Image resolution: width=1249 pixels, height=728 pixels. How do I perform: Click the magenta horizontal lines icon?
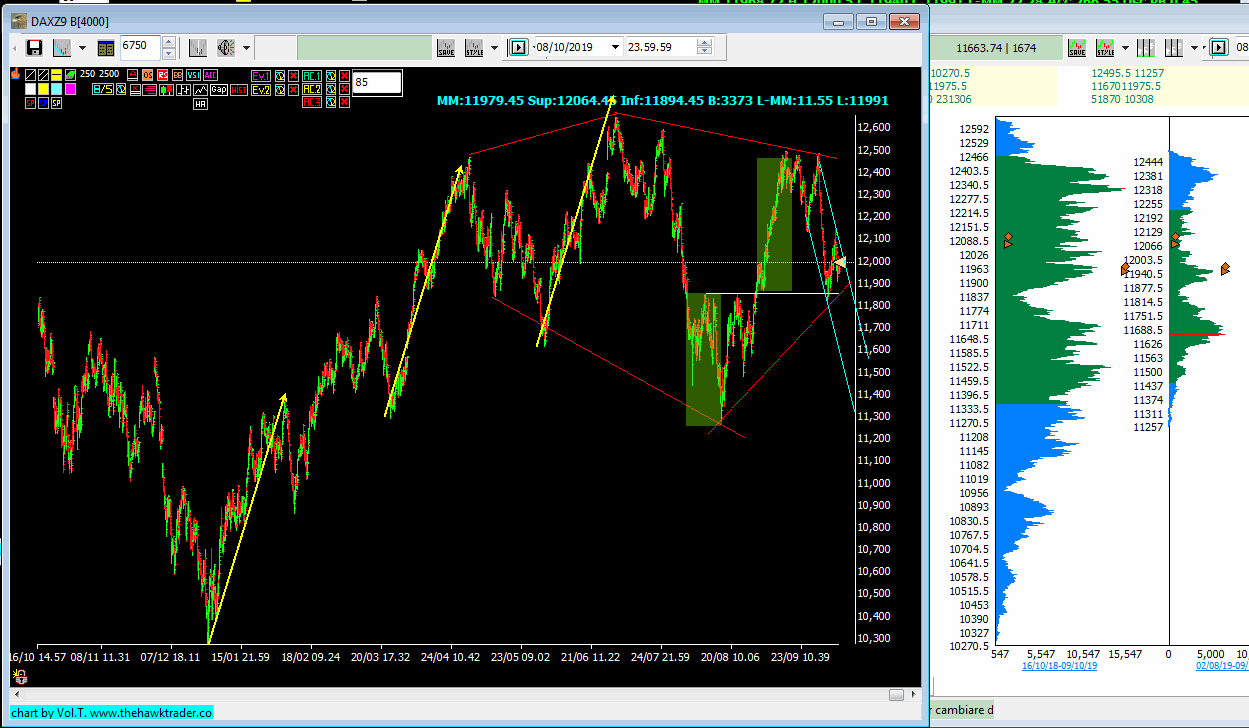pos(149,90)
